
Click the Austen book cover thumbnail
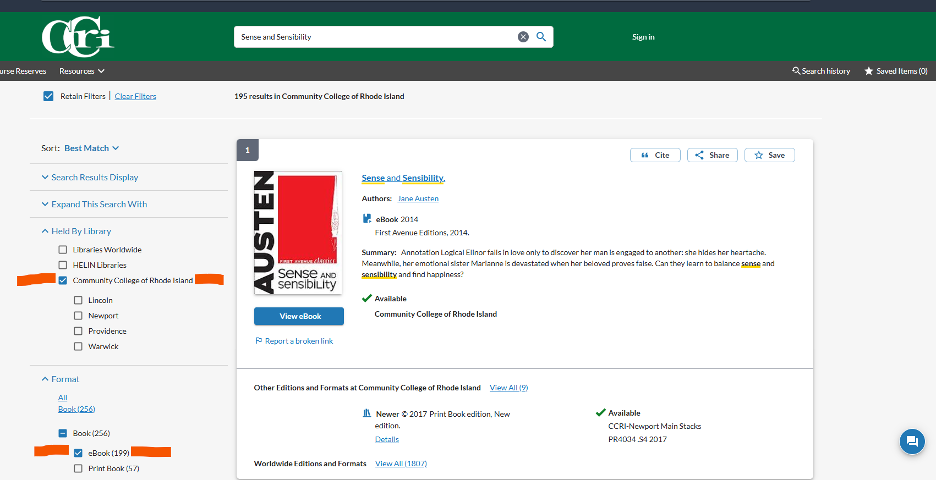tap(298, 232)
